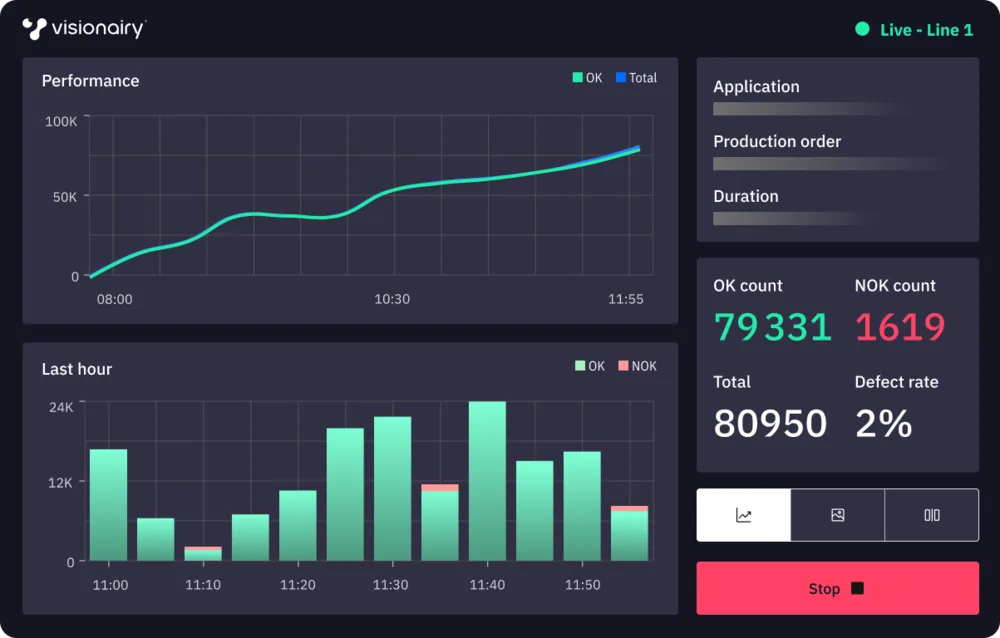Click the 100K y-axis label
Image resolution: width=1000 pixels, height=638 pixels.
point(61,121)
